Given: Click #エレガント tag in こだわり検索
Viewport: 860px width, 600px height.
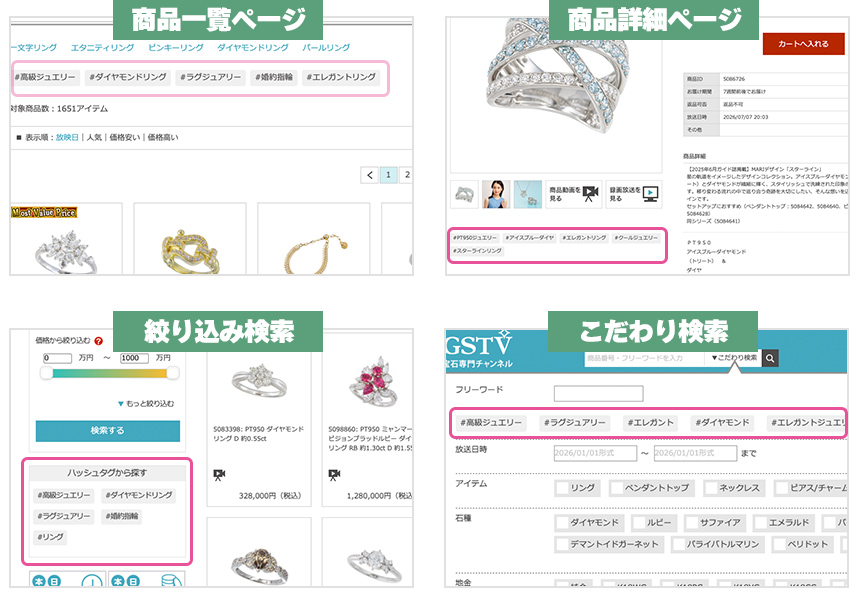Looking at the screenshot, I should (650, 423).
